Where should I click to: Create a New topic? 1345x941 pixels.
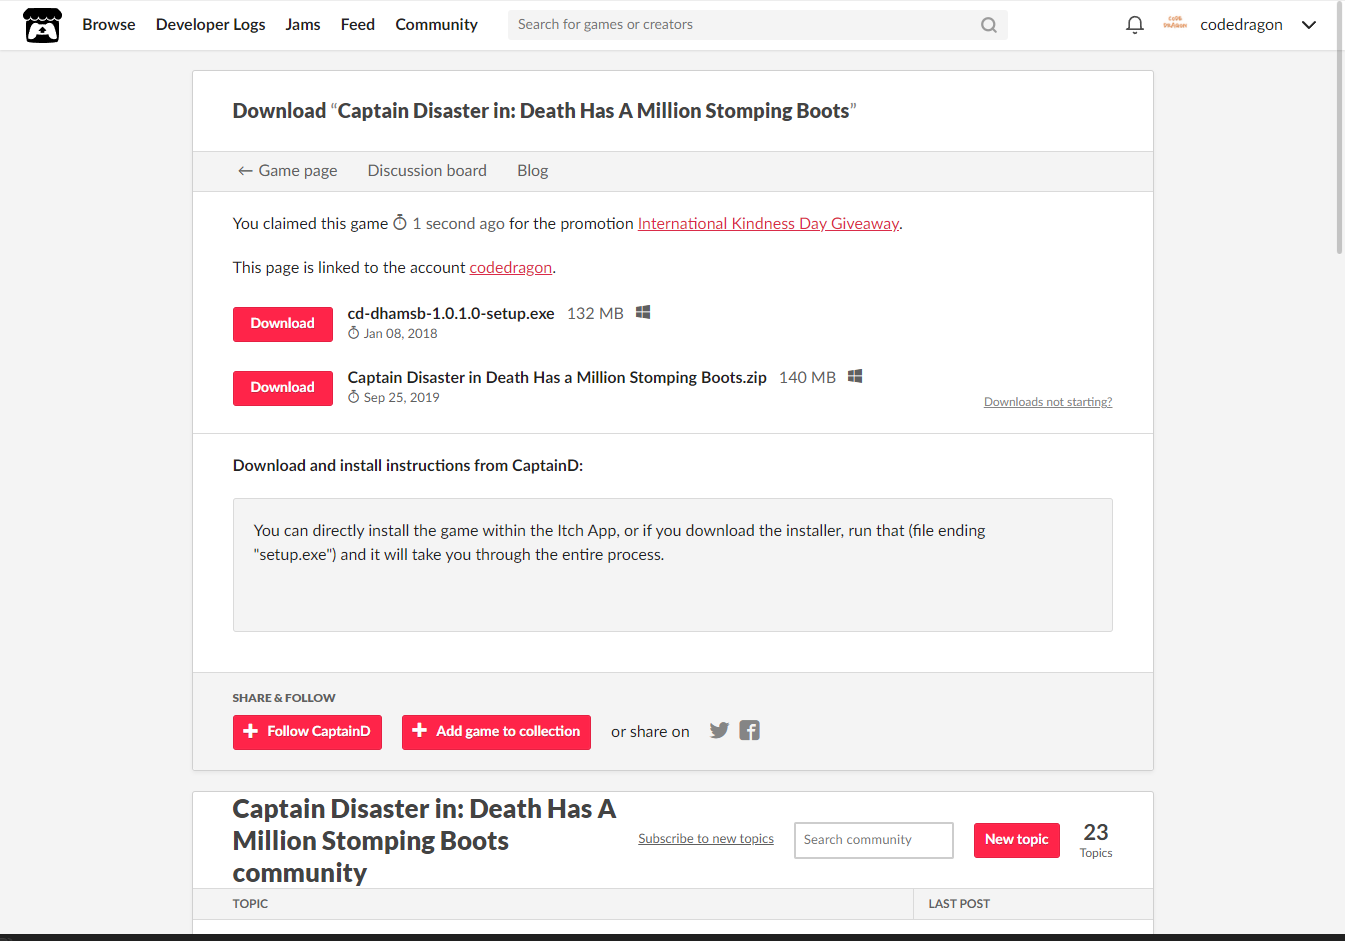pos(1017,840)
